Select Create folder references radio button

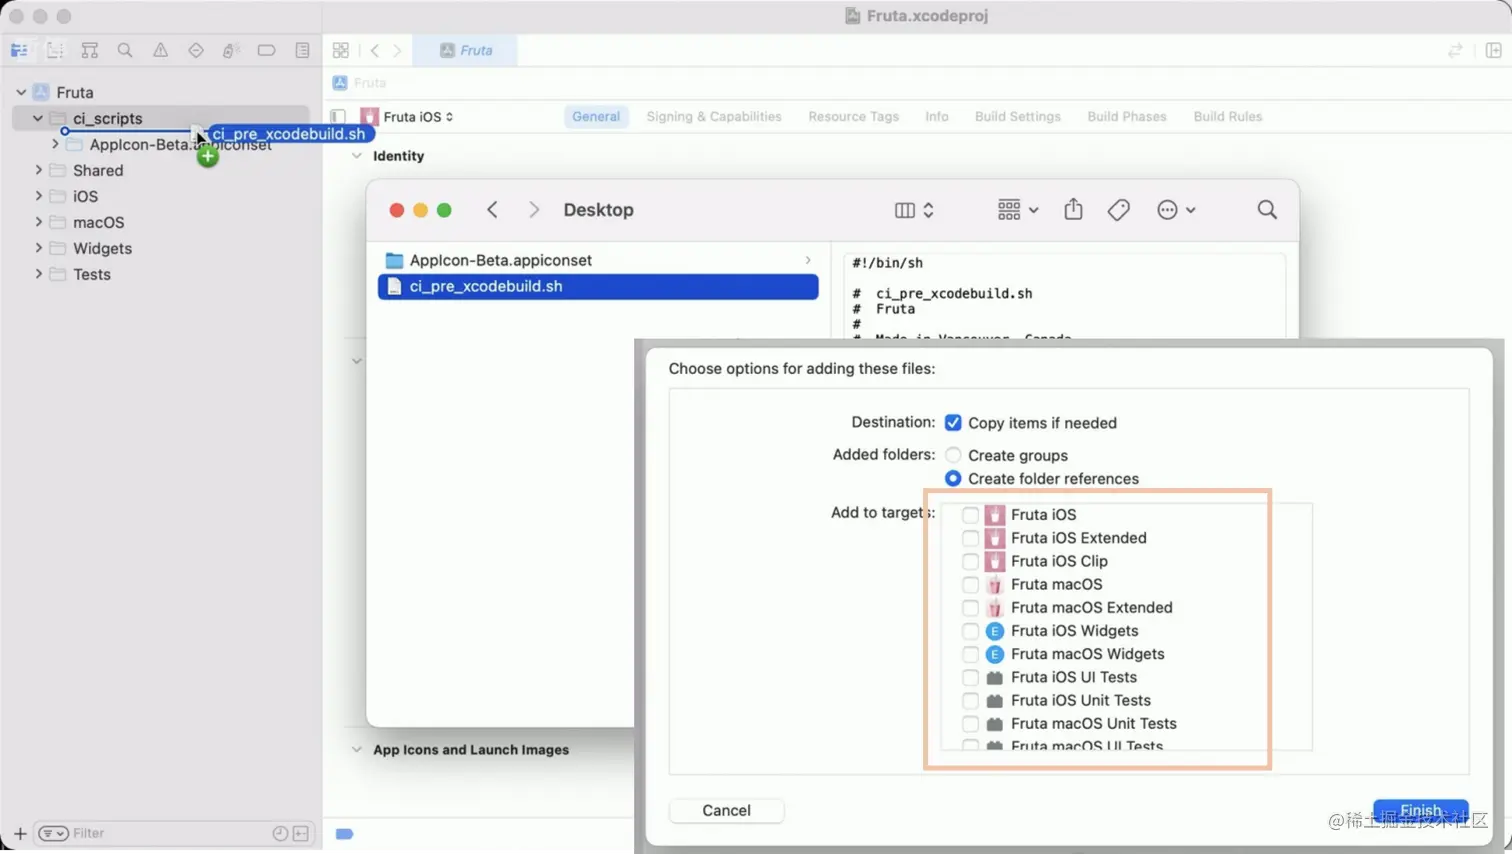coord(953,479)
